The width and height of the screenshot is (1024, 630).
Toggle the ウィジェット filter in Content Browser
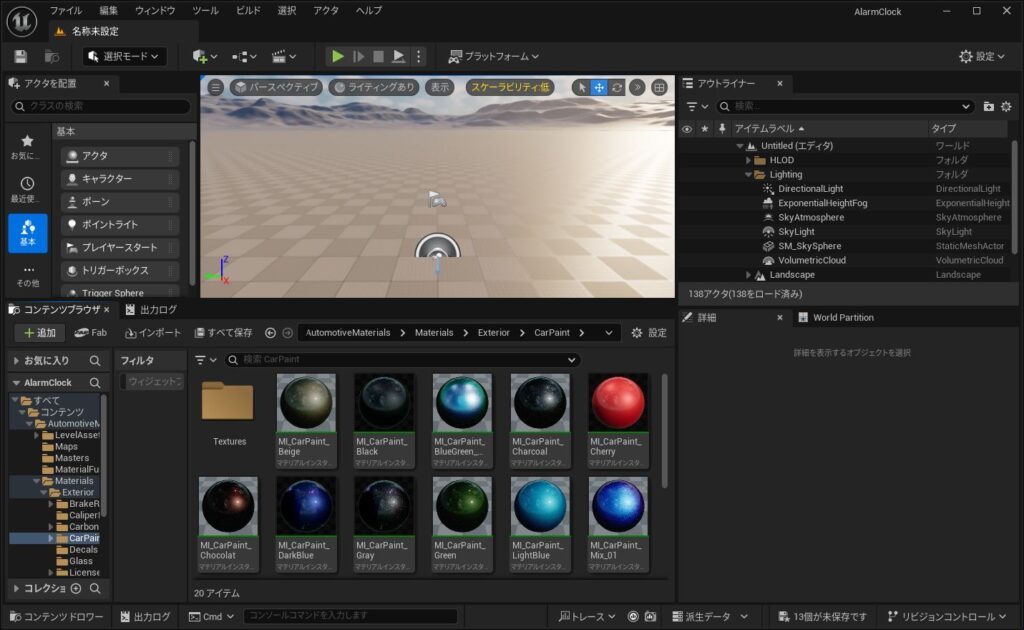[153, 381]
